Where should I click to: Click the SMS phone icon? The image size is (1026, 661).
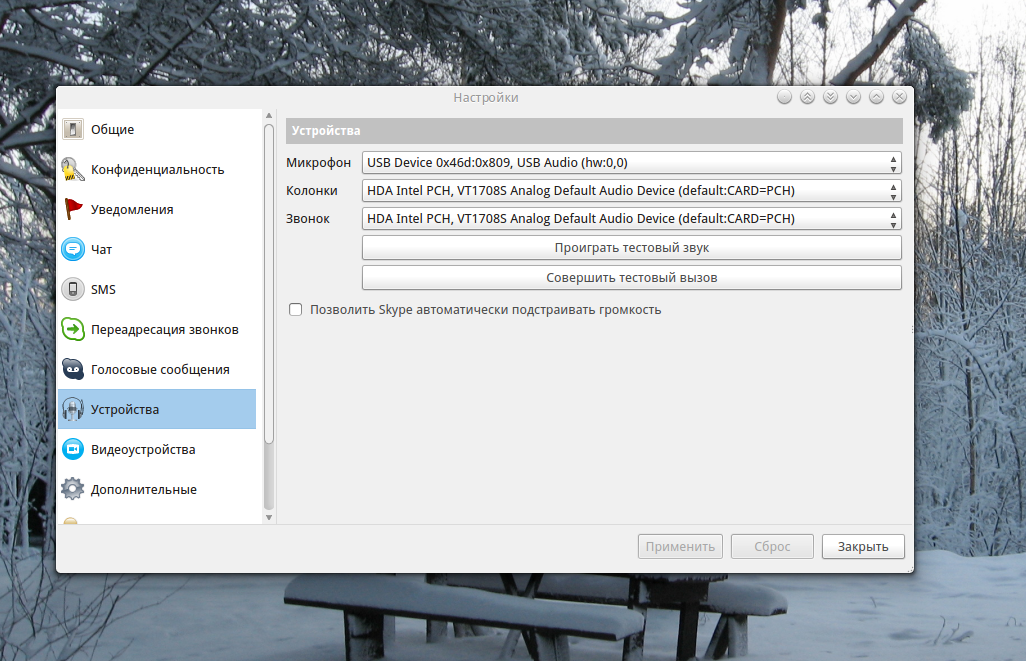[x=73, y=289]
